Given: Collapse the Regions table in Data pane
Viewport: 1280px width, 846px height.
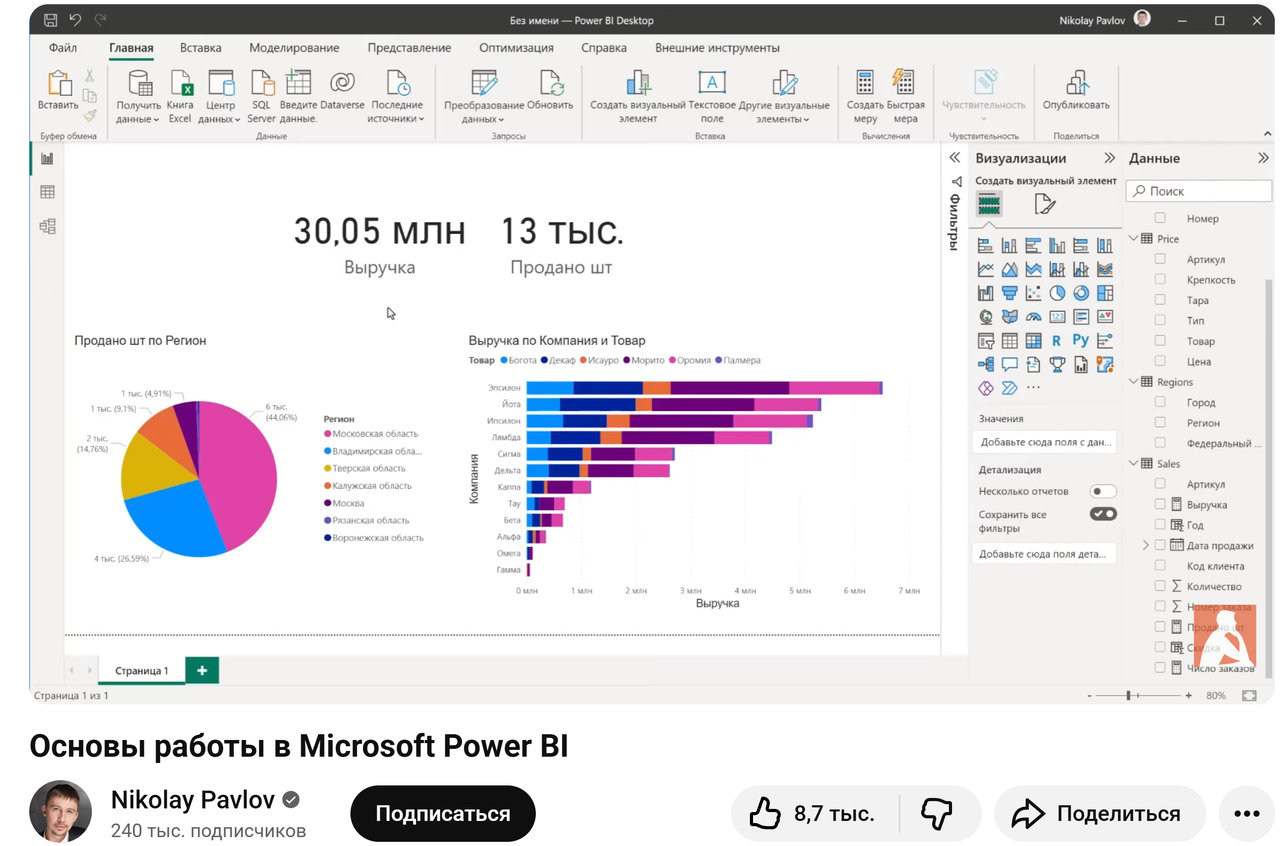Looking at the screenshot, I should [x=1134, y=382].
